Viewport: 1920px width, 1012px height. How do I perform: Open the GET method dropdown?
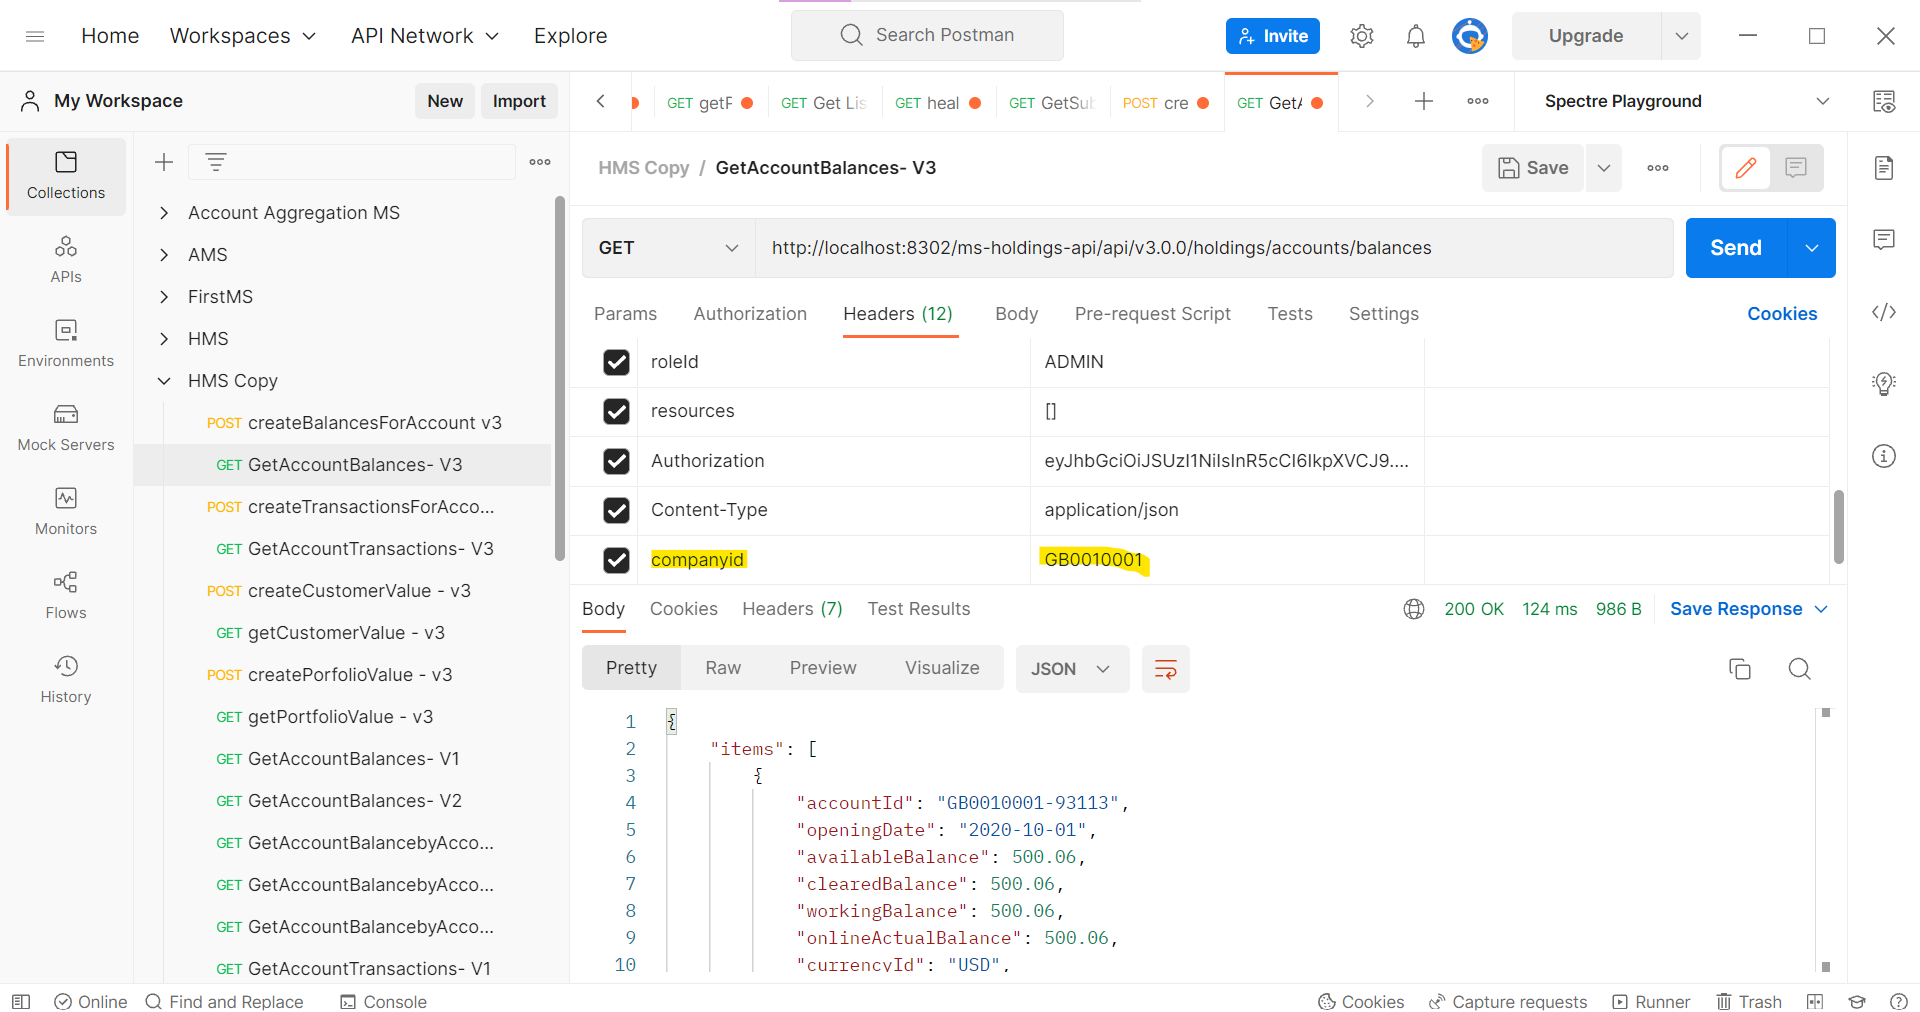tap(668, 248)
